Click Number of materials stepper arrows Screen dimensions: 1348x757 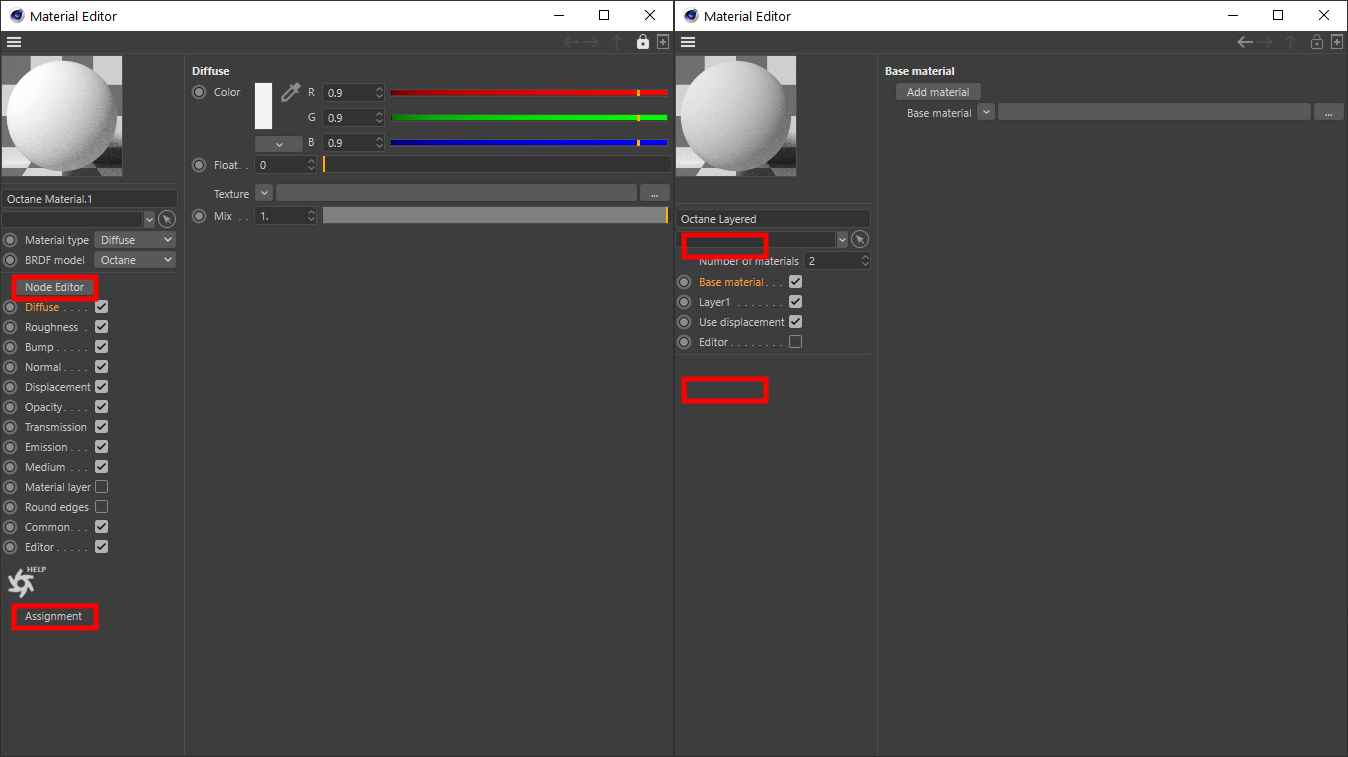click(864, 260)
